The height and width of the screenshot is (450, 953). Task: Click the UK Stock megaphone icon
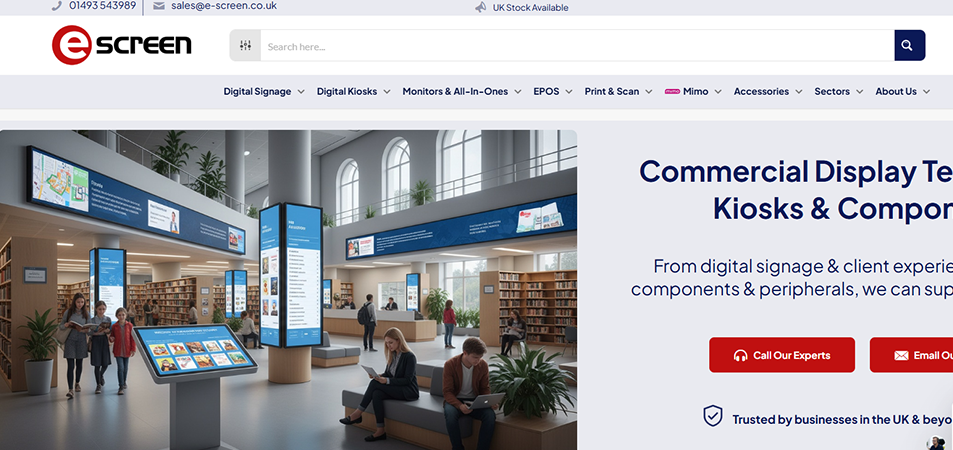pos(481,7)
